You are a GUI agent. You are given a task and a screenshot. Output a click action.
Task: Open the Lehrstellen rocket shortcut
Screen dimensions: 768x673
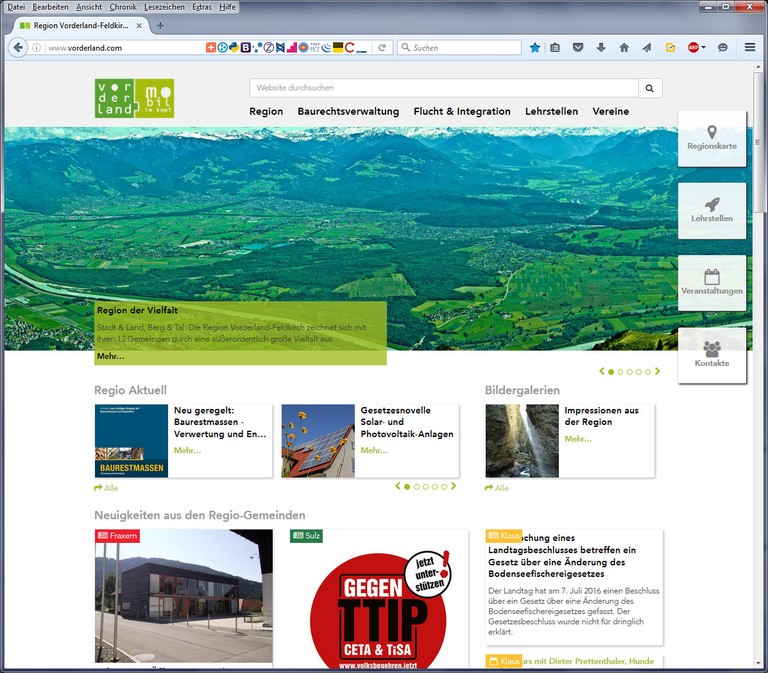(711, 210)
